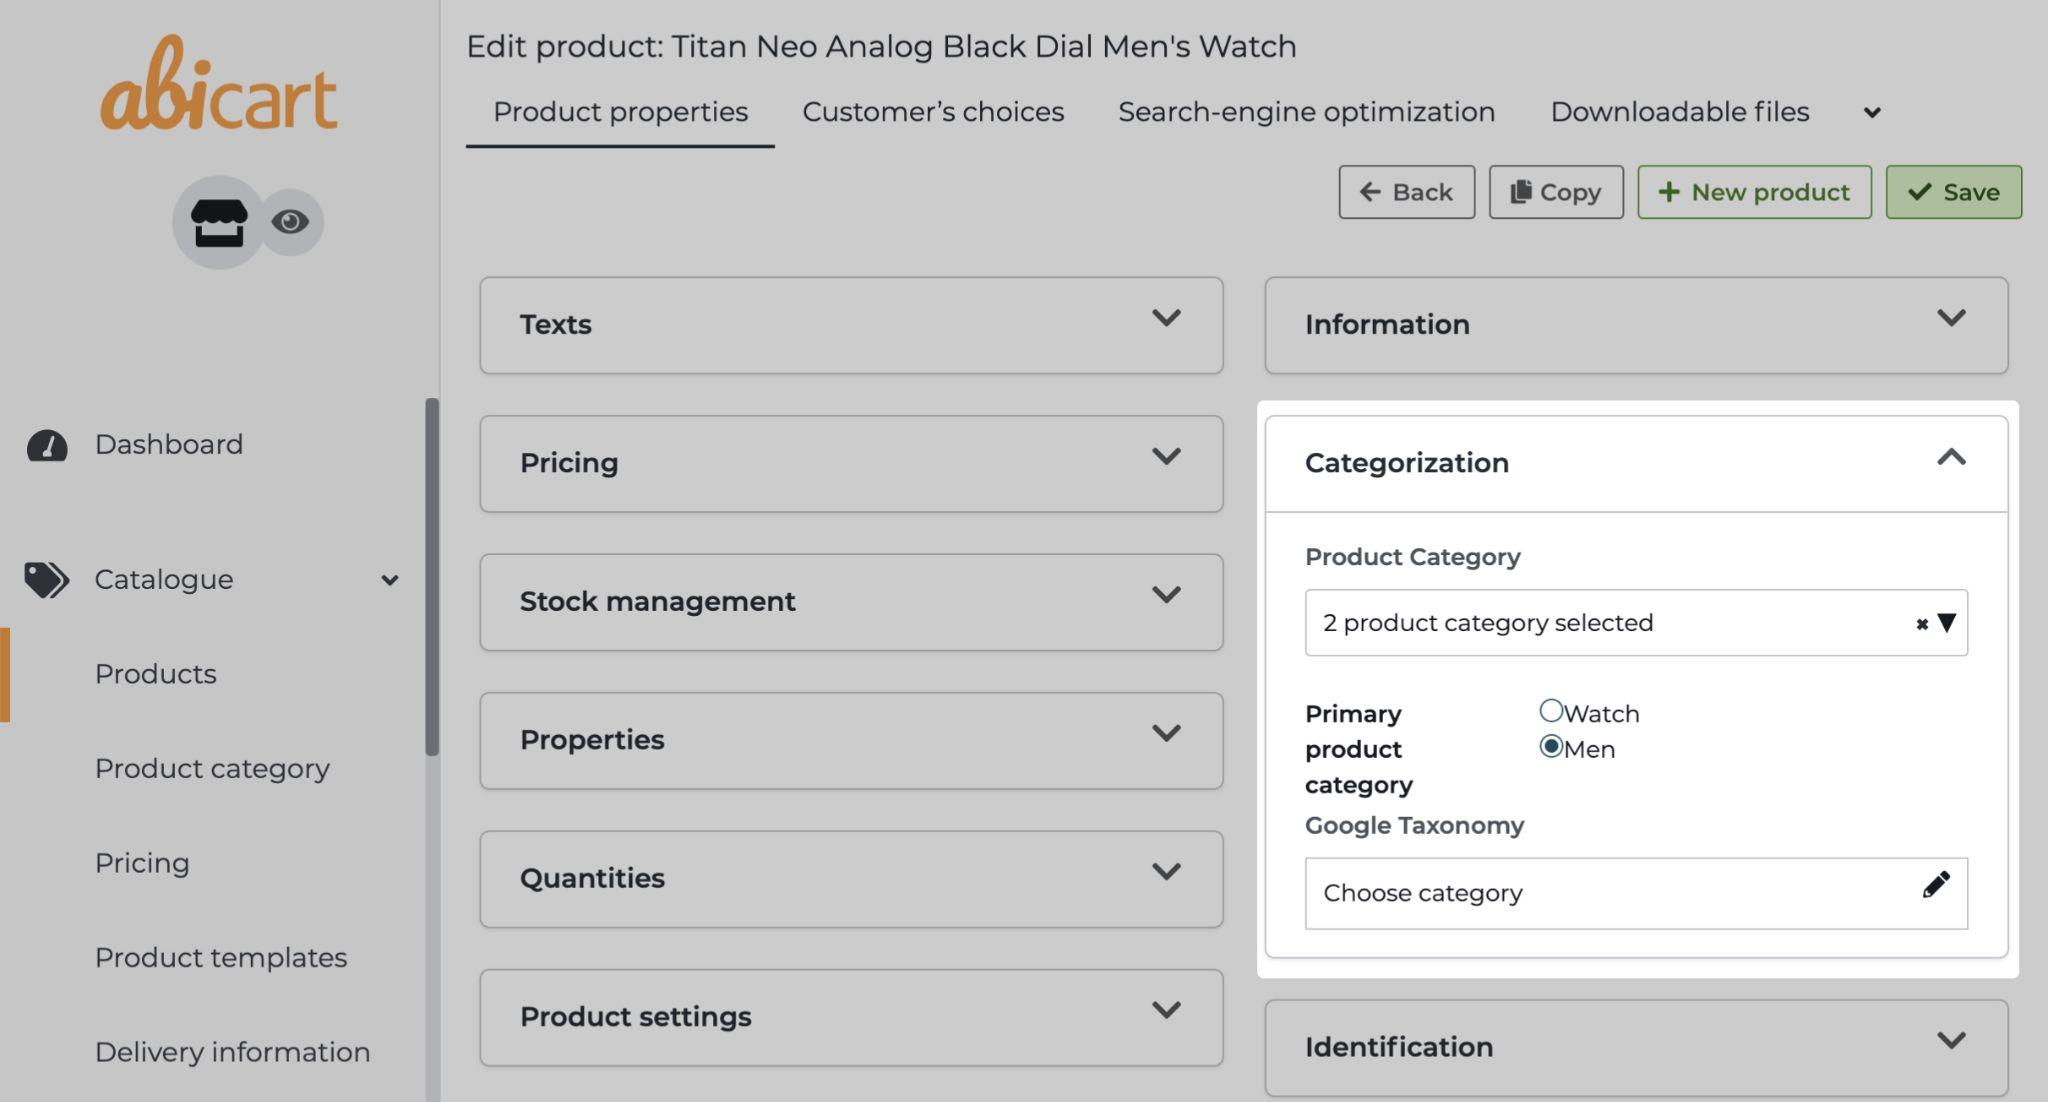The image size is (2048, 1102).
Task: Click the New product button
Action: coord(1754,192)
